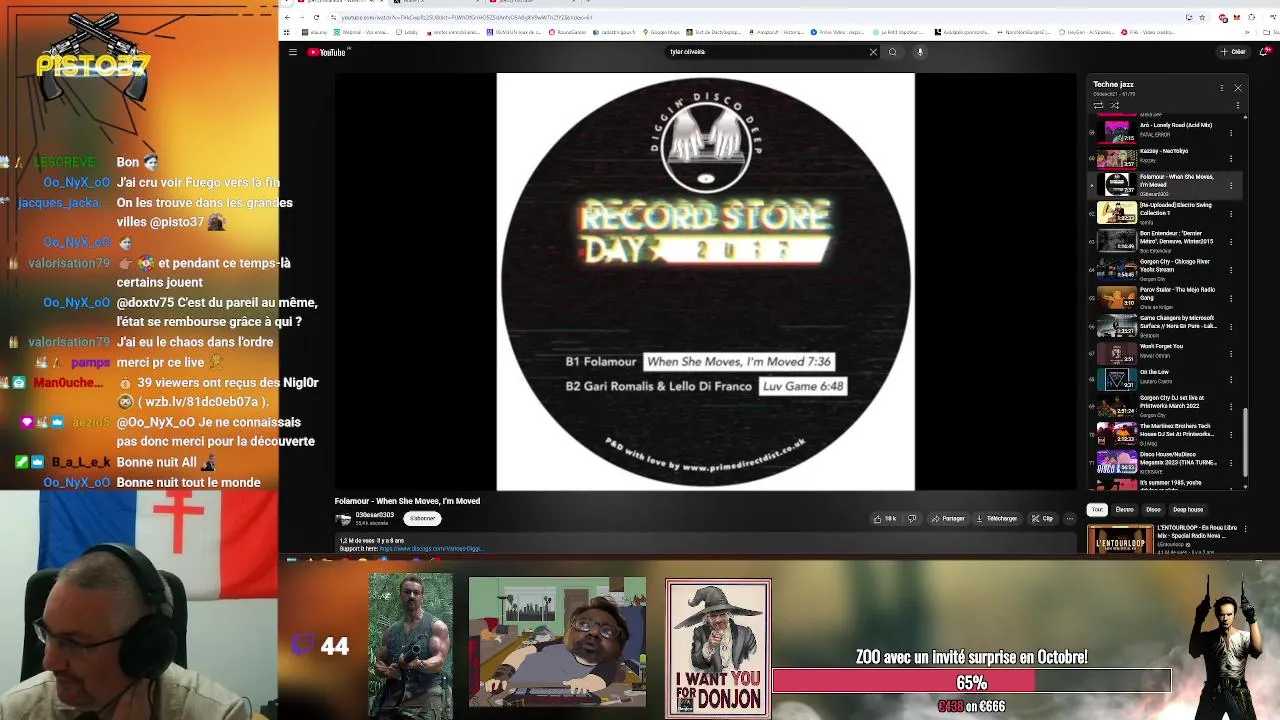Open options for 'Arò - Lonely Road' item
Image resolution: width=1280 pixels, height=720 pixels.
(x=1231, y=131)
